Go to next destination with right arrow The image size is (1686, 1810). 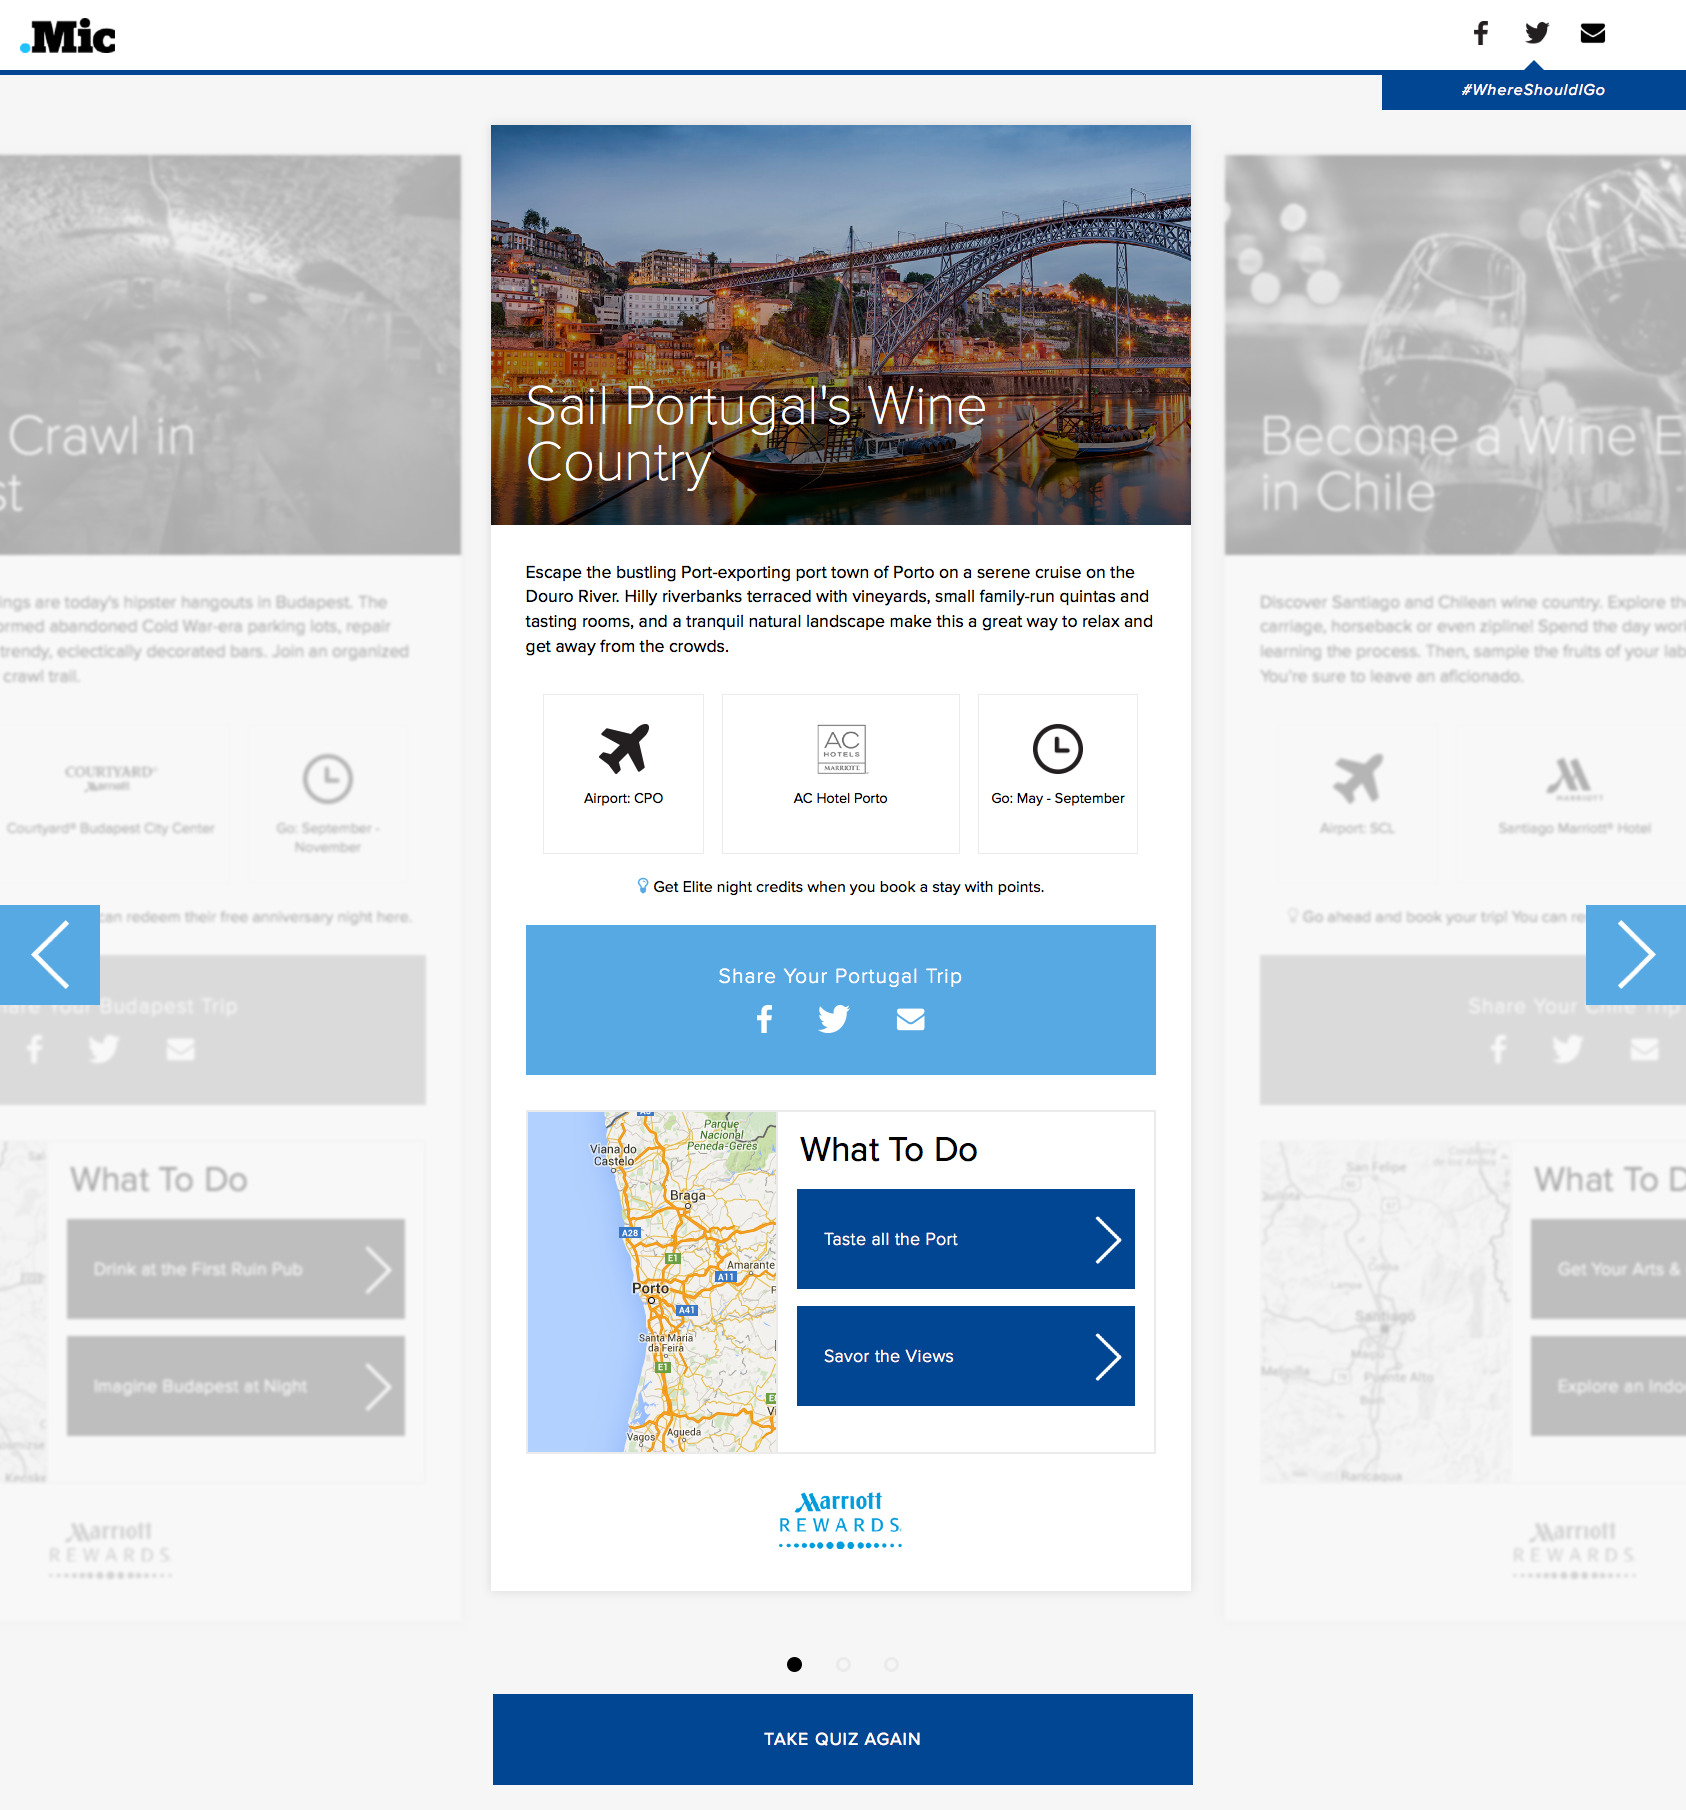pos(1635,955)
